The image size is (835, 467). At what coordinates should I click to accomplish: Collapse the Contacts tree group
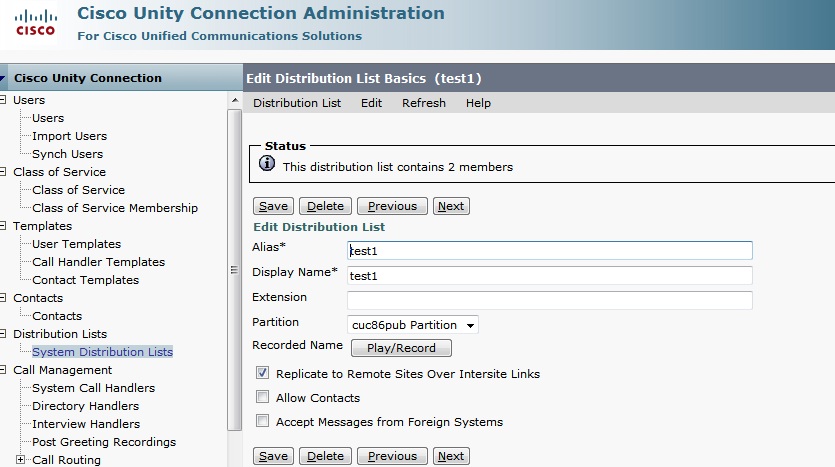click(3, 298)
